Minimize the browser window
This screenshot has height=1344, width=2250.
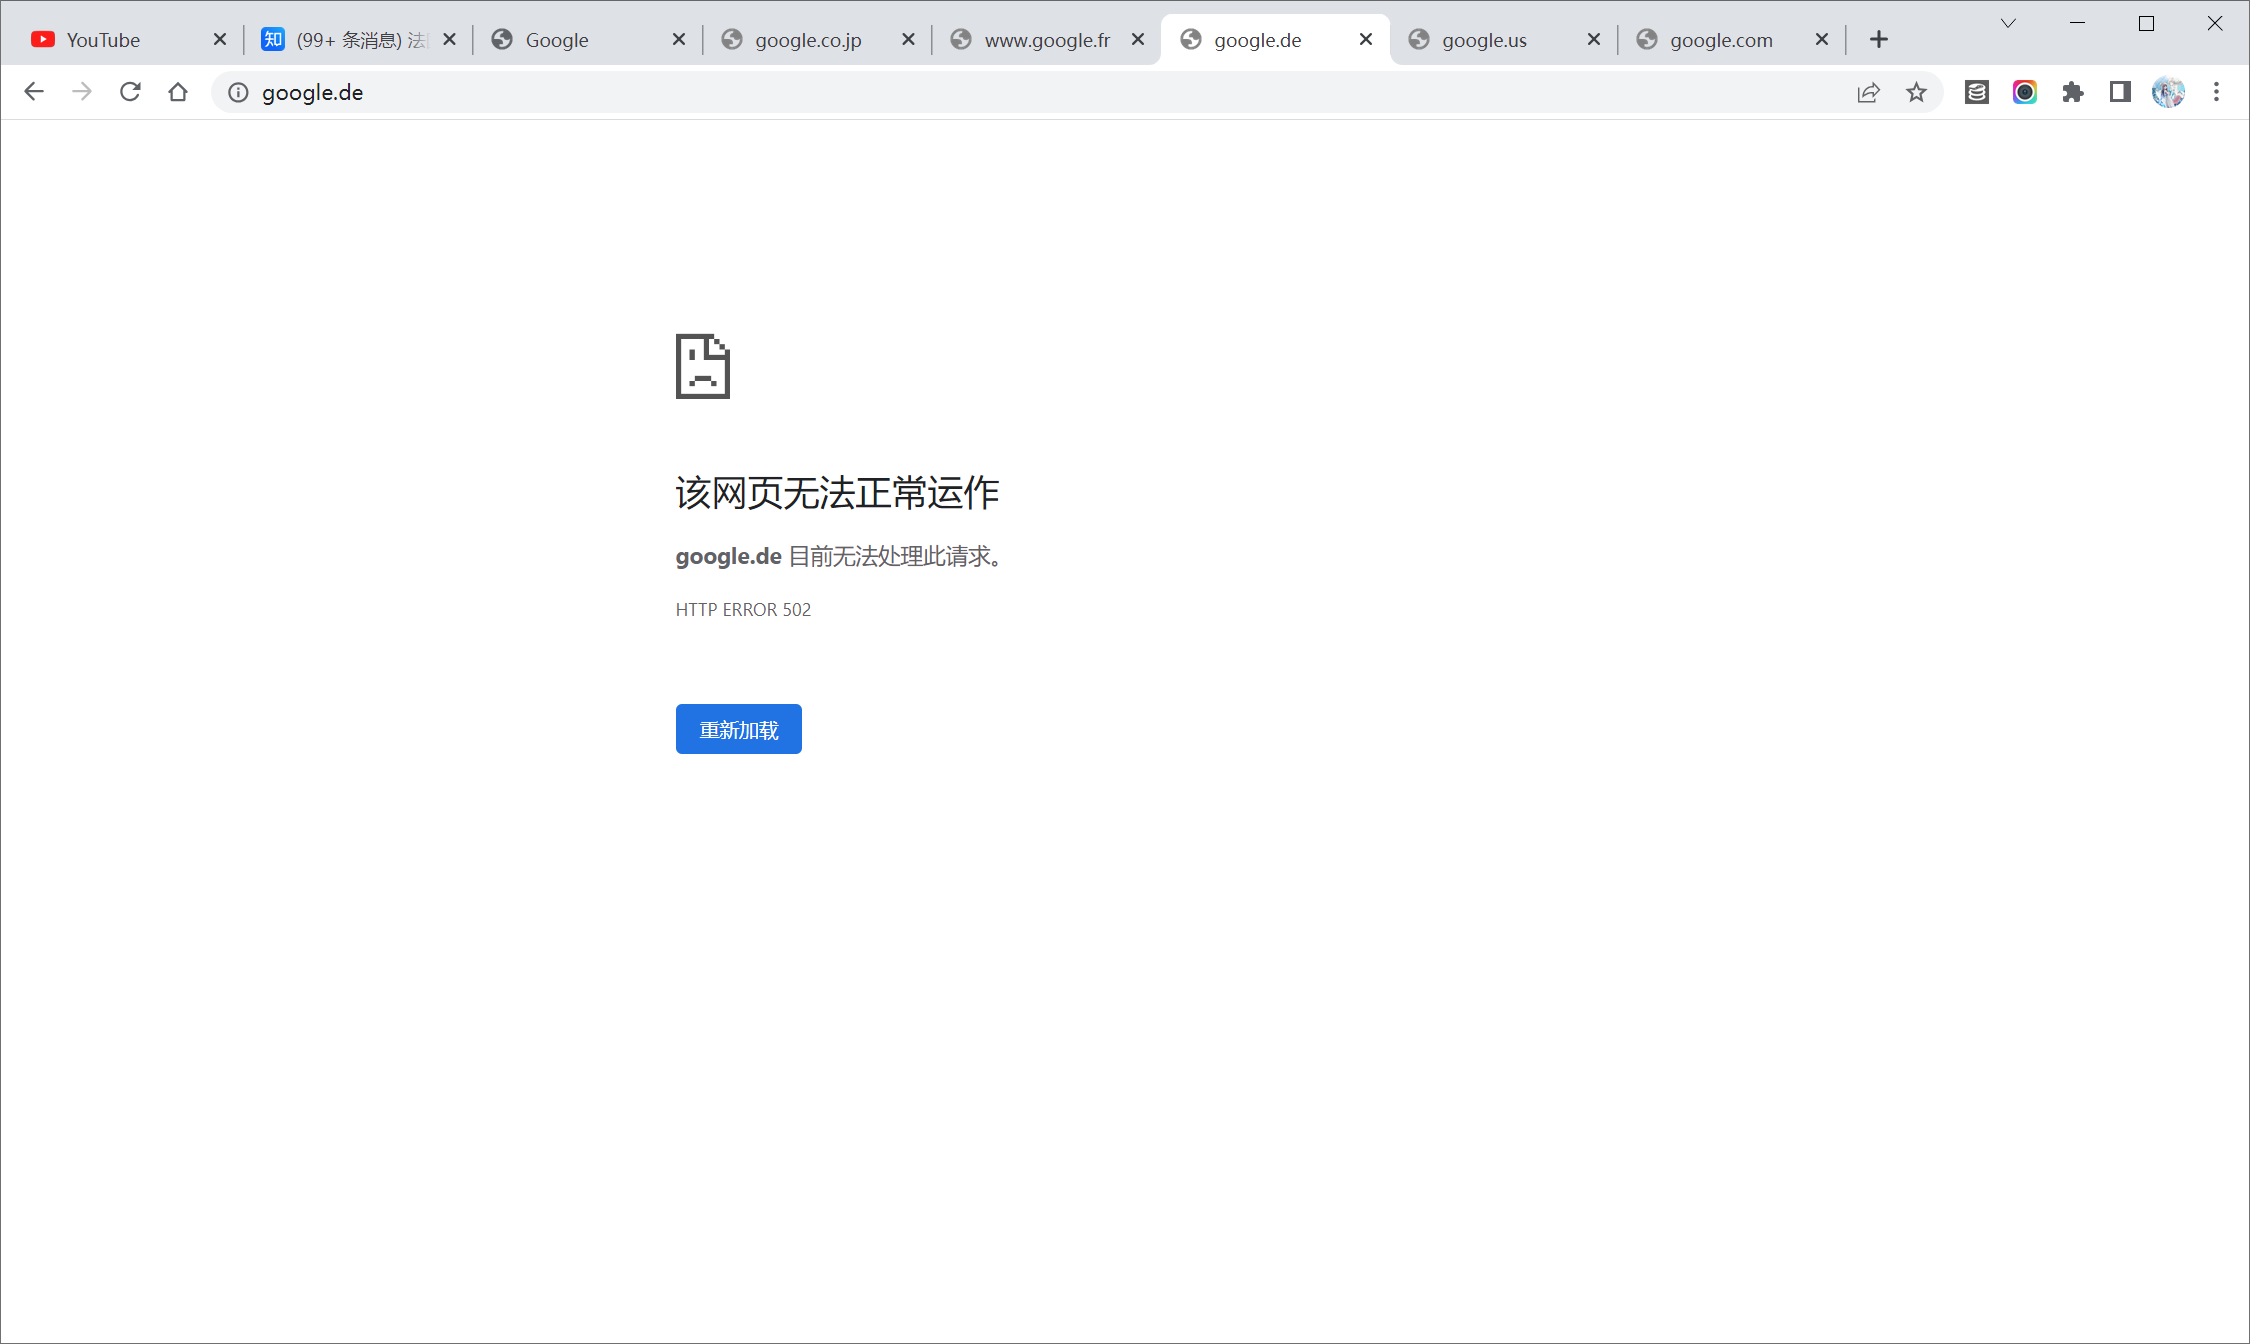[2077, 23]
